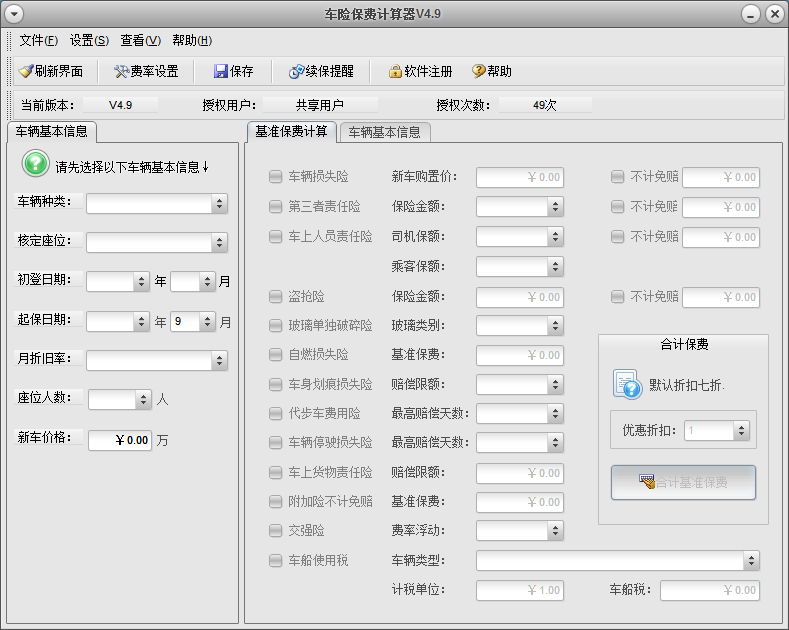Expand the 座位人数 dropdown
789x630 pixels.
(120, 400)
